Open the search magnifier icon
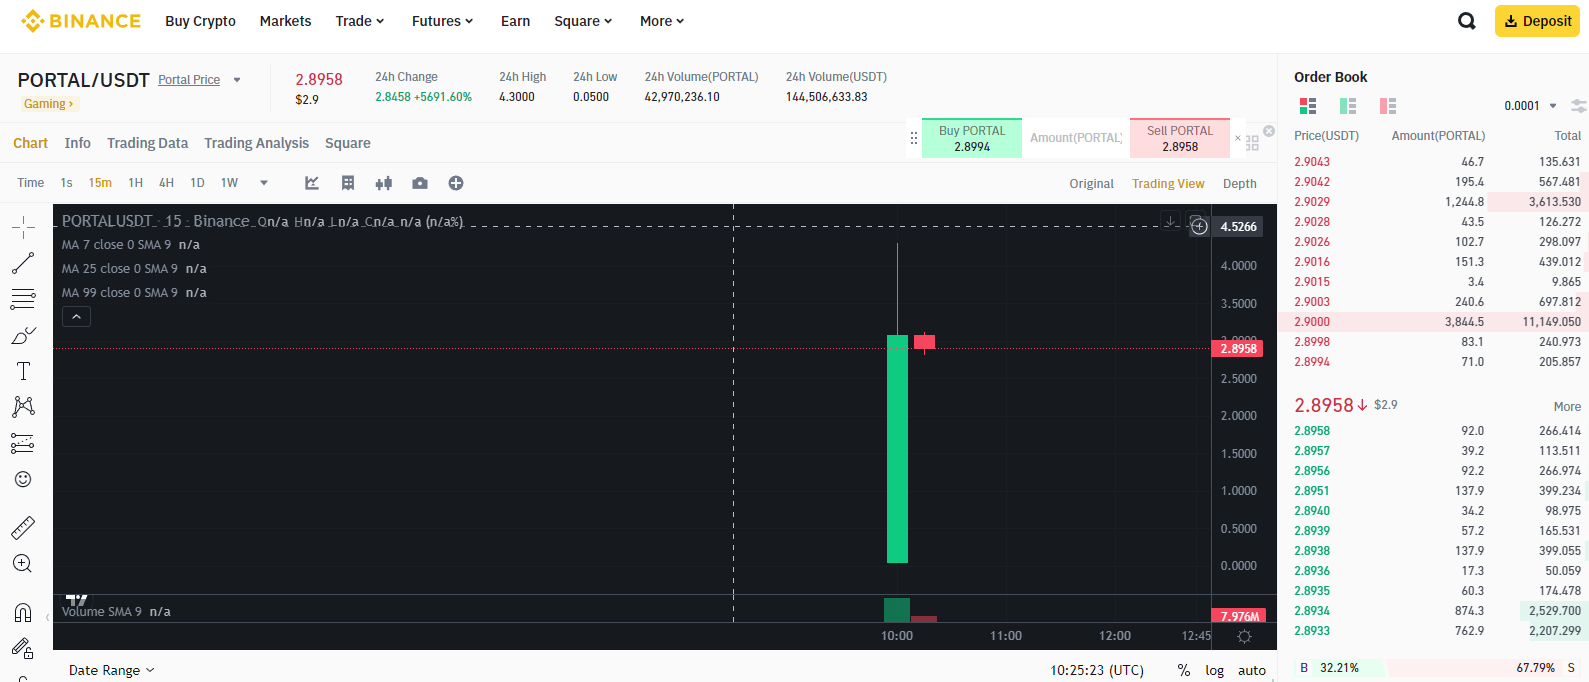The image size is (1589, 682). pyautogui.click(x=1467, y=21)
